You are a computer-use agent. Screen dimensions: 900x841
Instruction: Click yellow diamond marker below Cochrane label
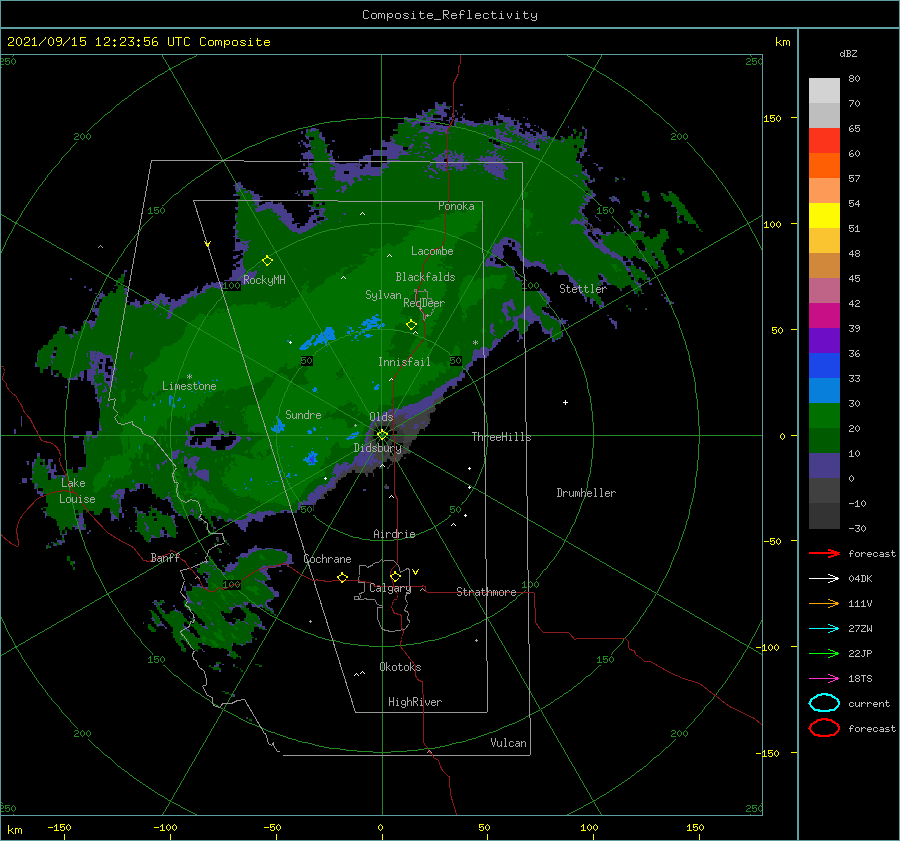[x=343, y=577]
